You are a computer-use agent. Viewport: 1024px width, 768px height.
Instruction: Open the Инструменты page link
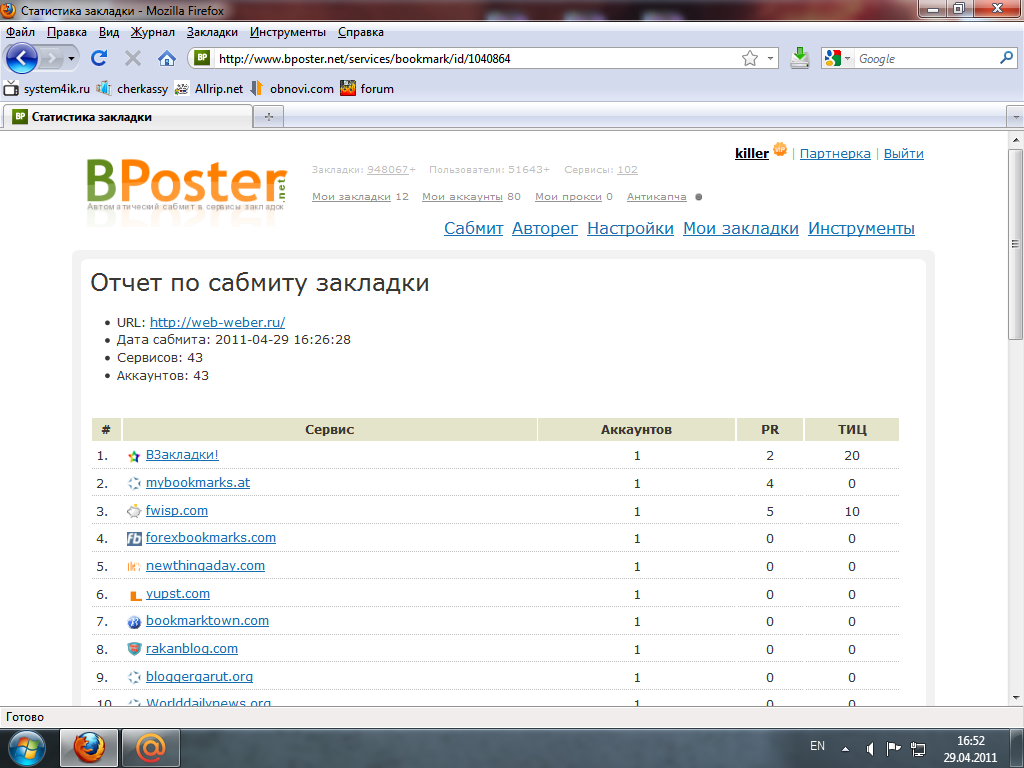tap(861, 228)
